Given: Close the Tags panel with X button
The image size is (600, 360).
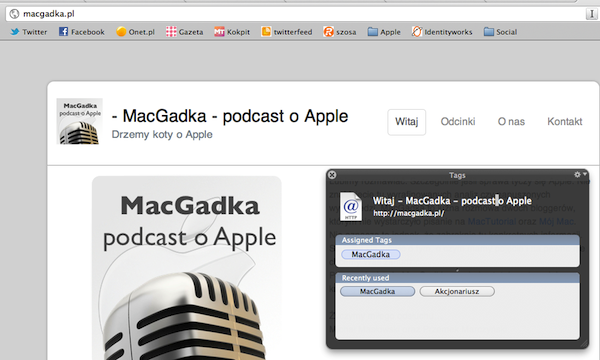Looking at the screenshot, I should tap(332, 175).
